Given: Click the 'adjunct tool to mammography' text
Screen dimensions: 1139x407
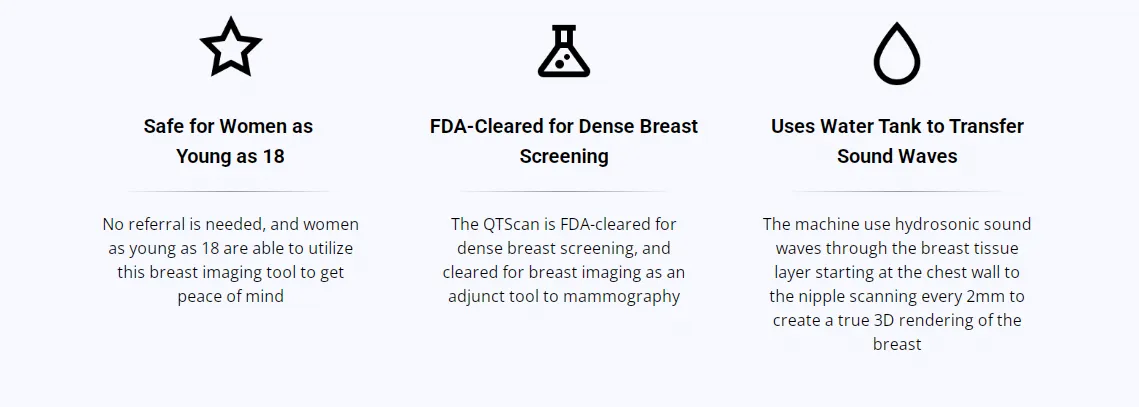Looking at the screenshot, I should (x=564, y=296).
